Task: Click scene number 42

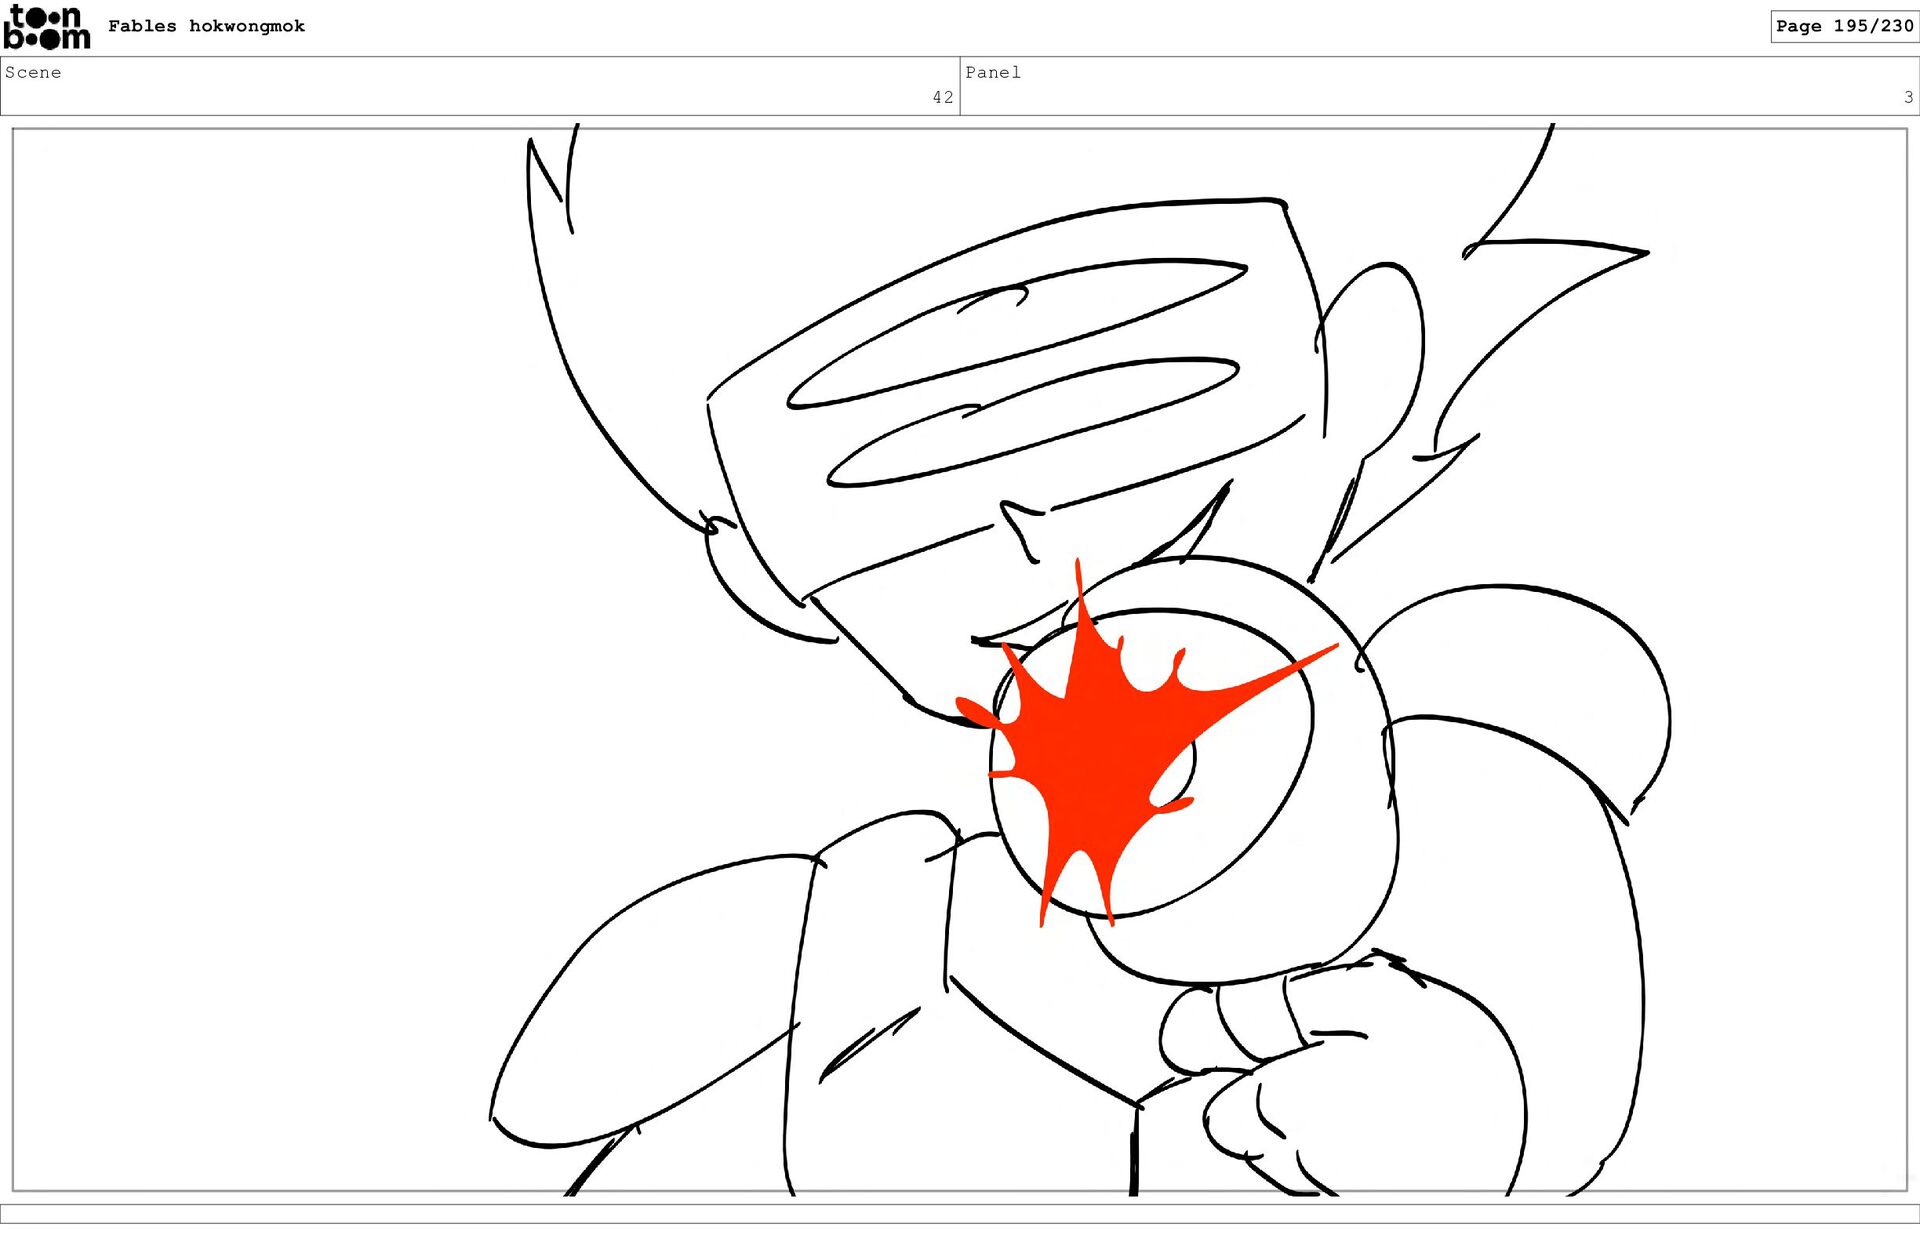Action: click(942, 97)
